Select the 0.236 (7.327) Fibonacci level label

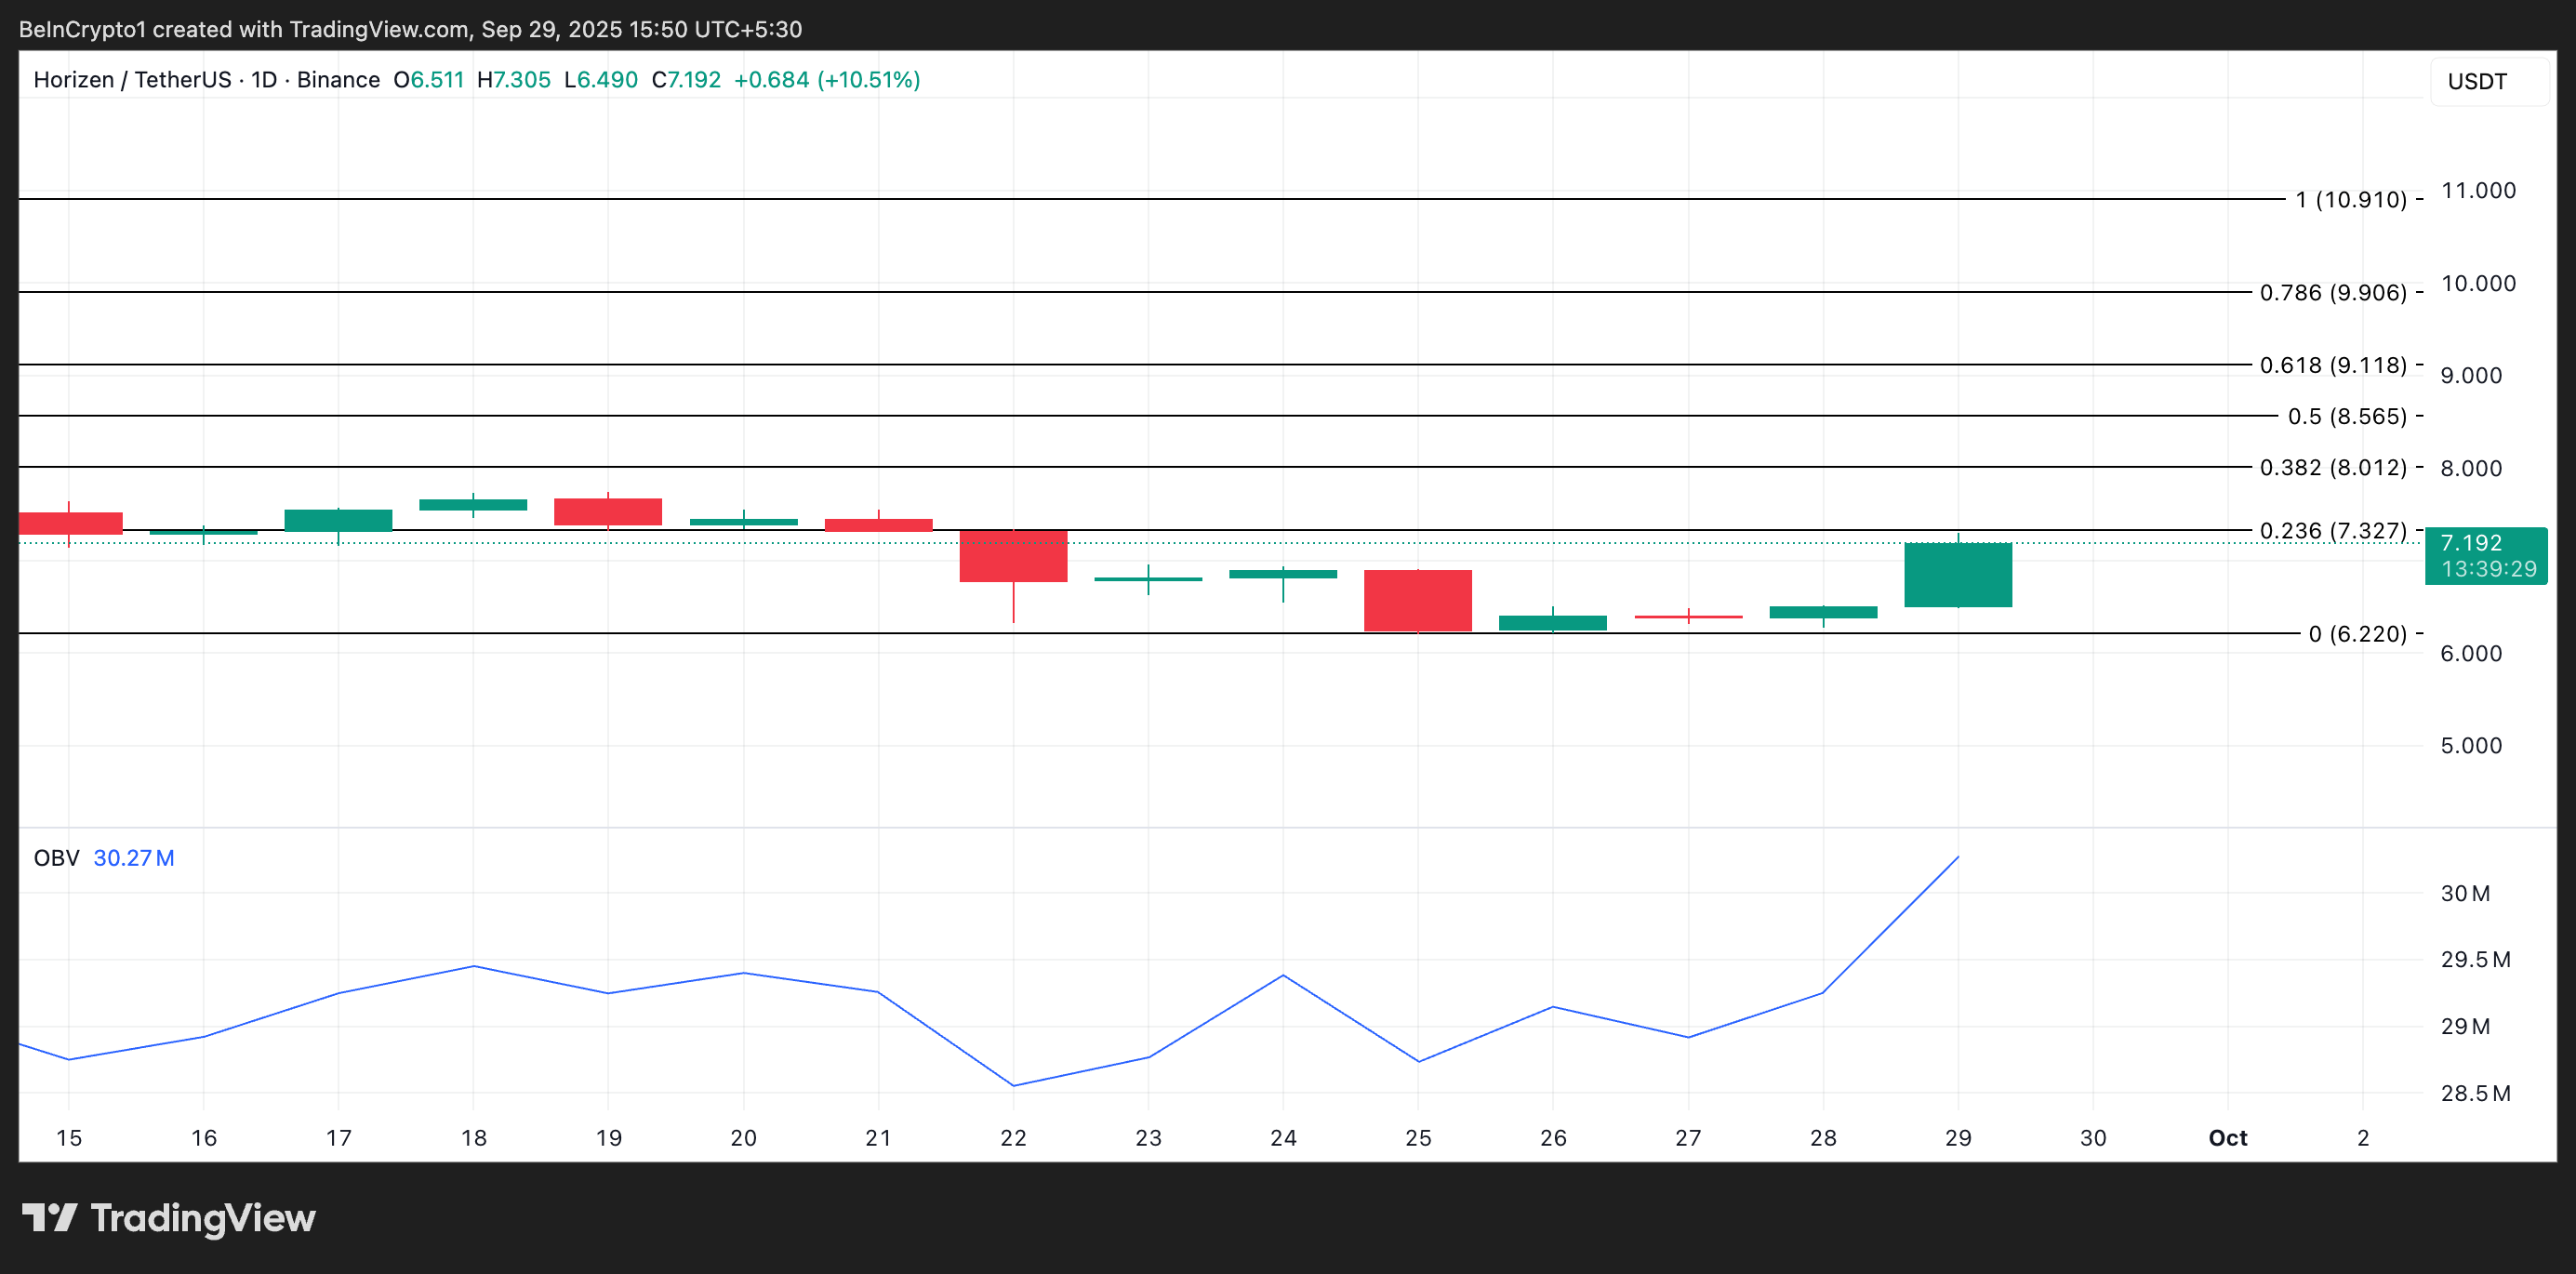coord(2332,530)
